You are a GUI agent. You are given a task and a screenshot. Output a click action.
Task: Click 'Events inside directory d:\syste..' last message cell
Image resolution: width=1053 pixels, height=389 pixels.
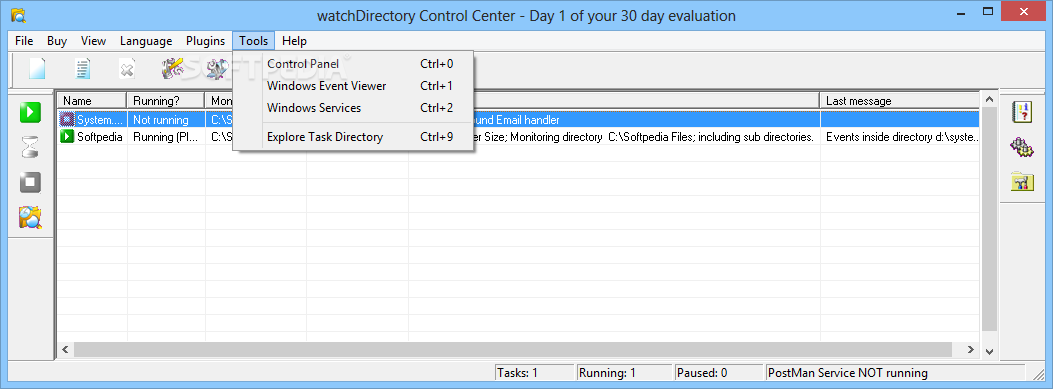[900, 137]
